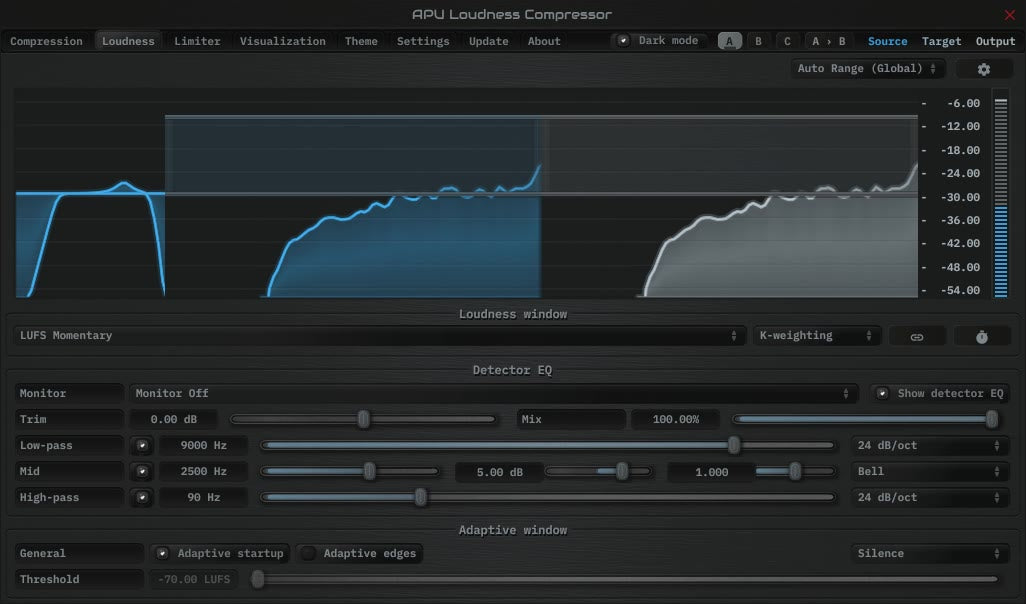
Task: Toggle the Low-pass filter enable checkbox
Action: 142,446
